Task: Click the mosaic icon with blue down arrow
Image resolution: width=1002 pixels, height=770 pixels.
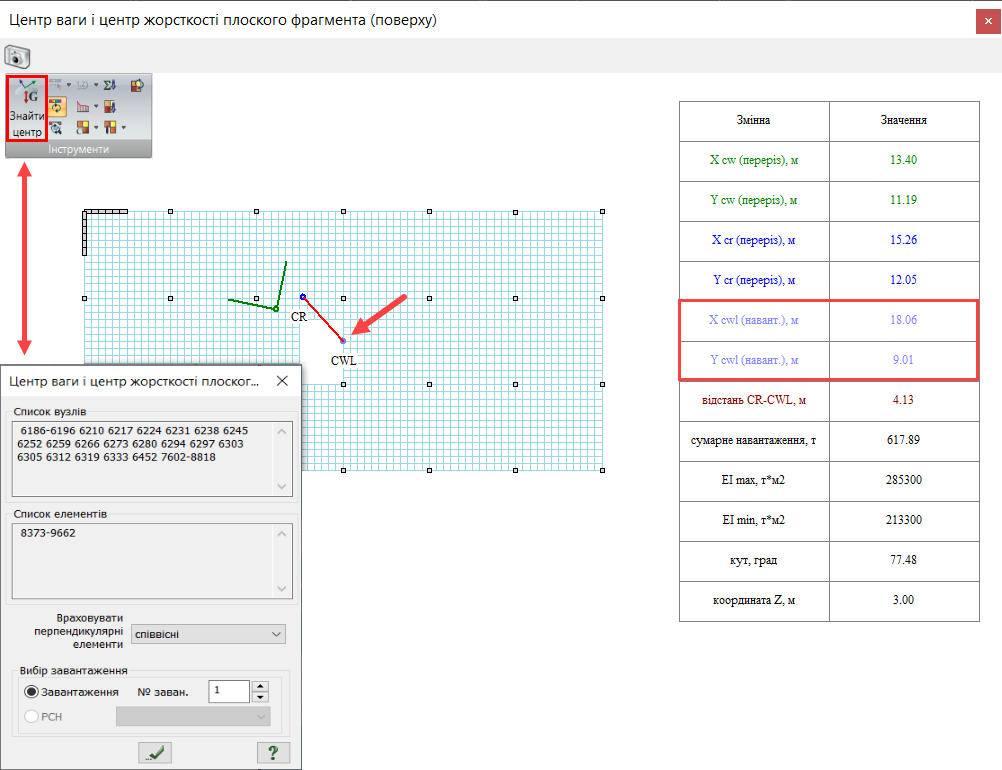Action: click(x=110, y=107)
